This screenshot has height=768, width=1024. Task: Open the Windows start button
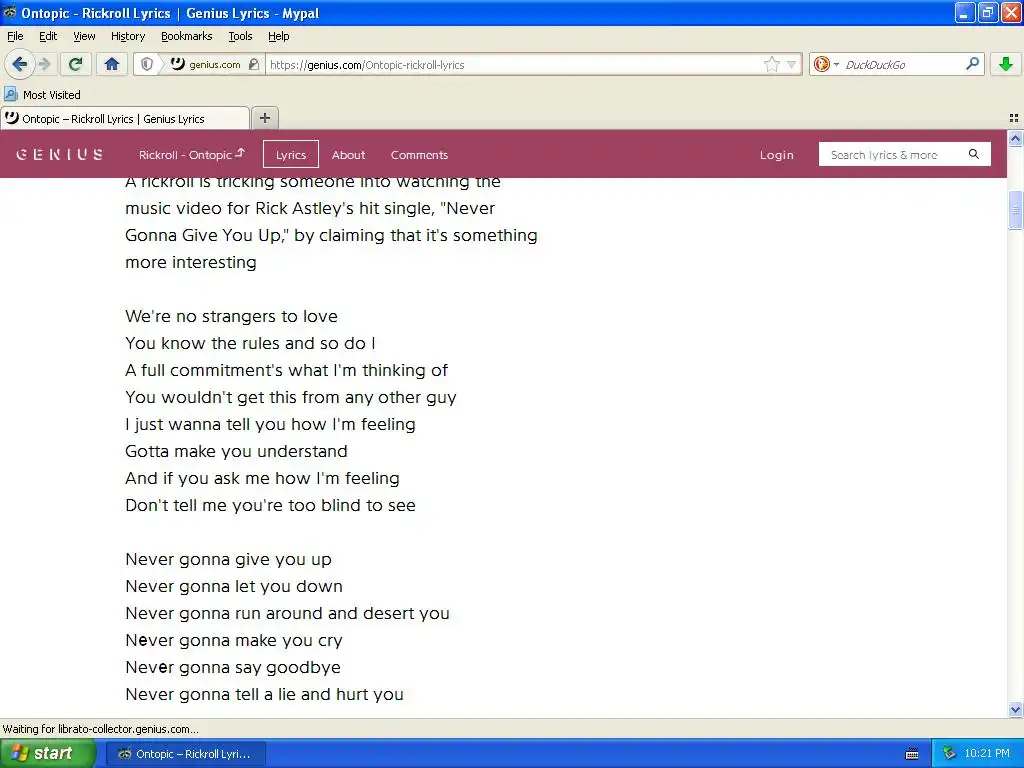pos(48,754)
